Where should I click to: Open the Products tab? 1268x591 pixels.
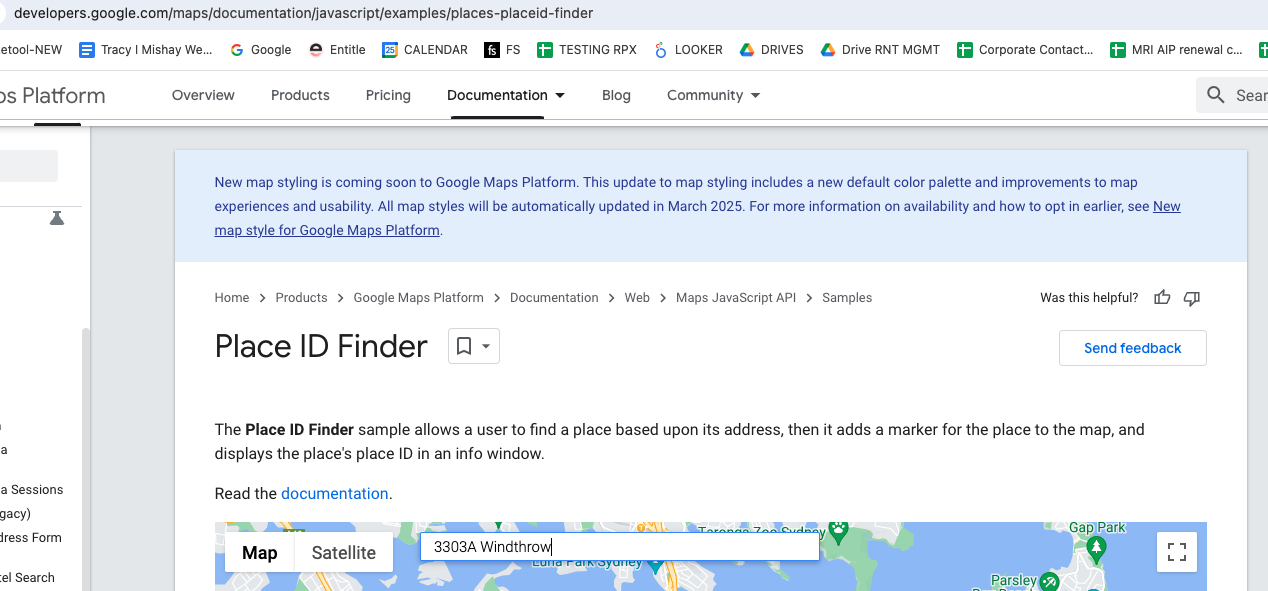[300, 95]
